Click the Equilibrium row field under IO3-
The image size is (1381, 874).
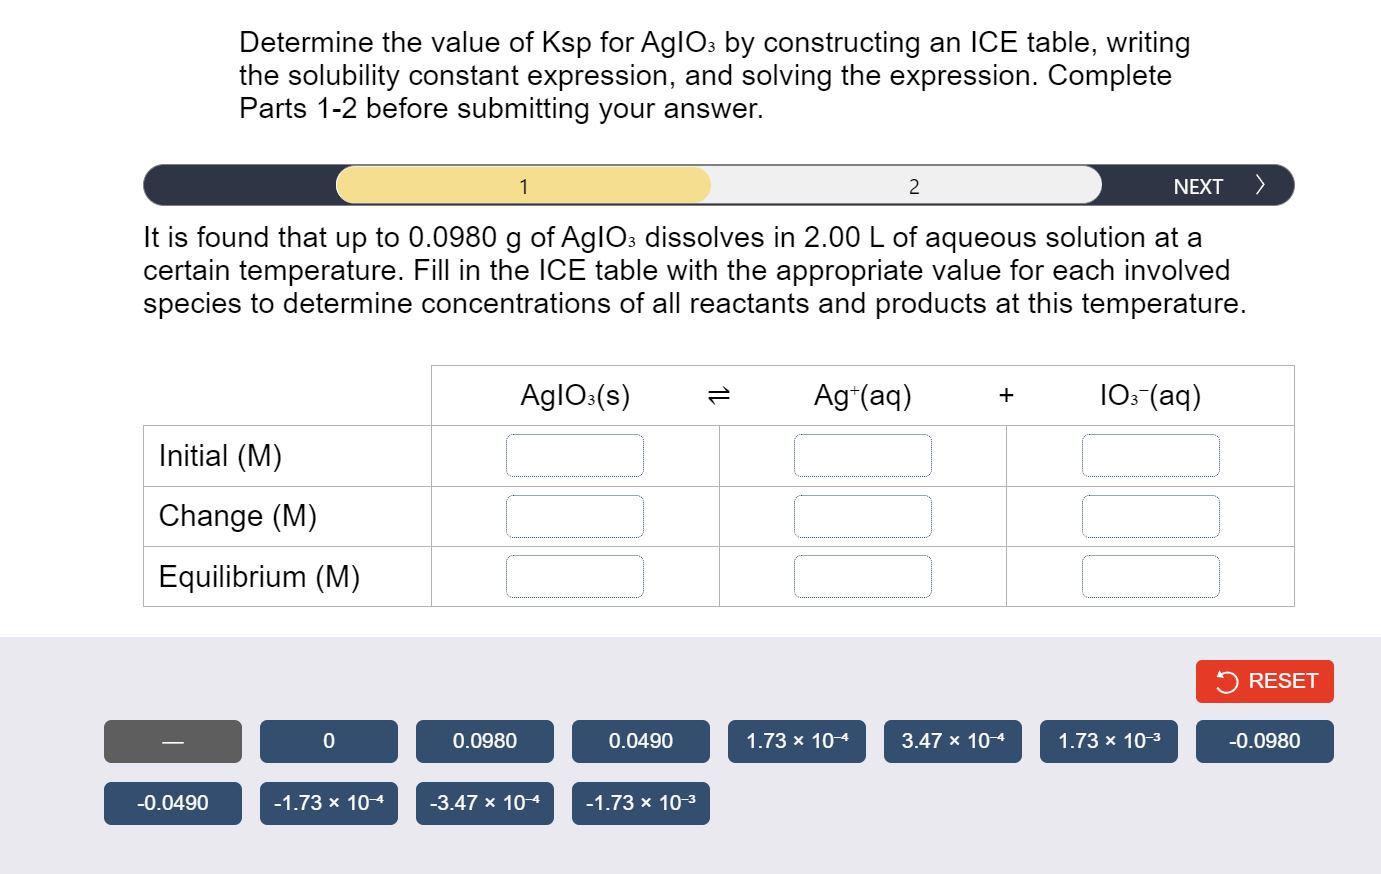click(x=1151, y=576)
